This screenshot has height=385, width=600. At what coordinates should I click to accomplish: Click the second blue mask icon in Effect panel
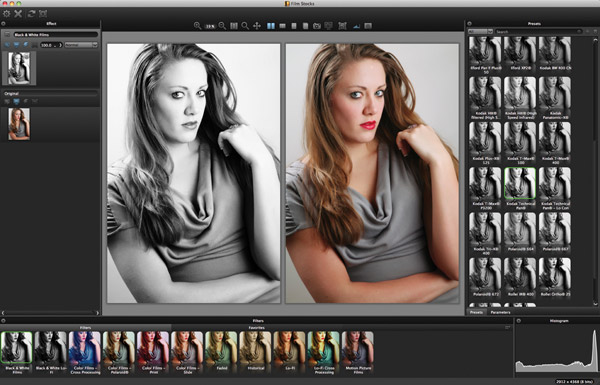click(16, 45)
